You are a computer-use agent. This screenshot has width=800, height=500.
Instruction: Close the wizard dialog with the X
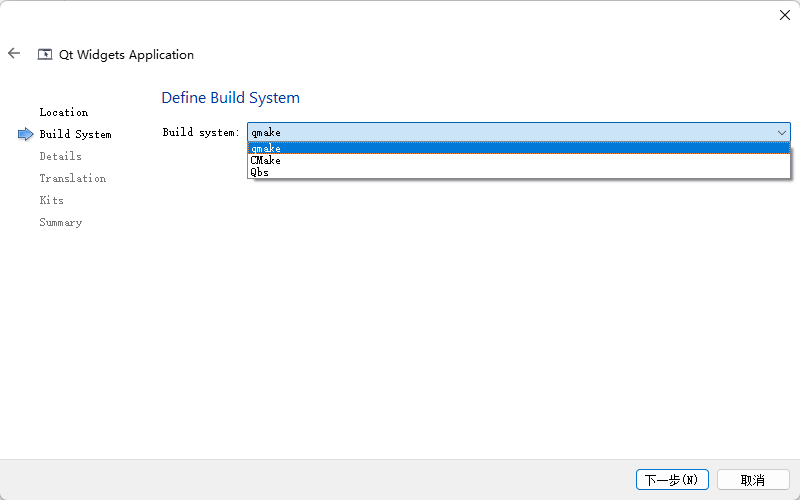(784, 15)
